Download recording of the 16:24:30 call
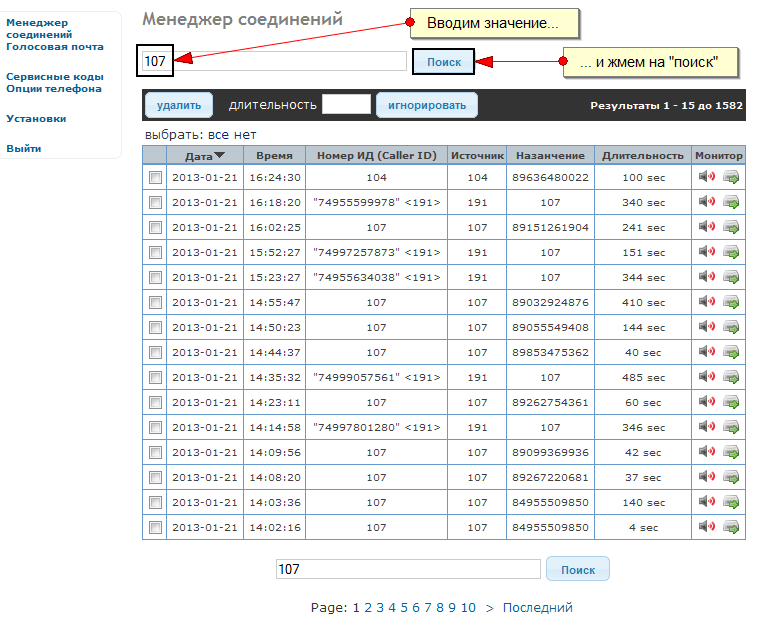Screen dimensions: 781x640 (731, 177)
